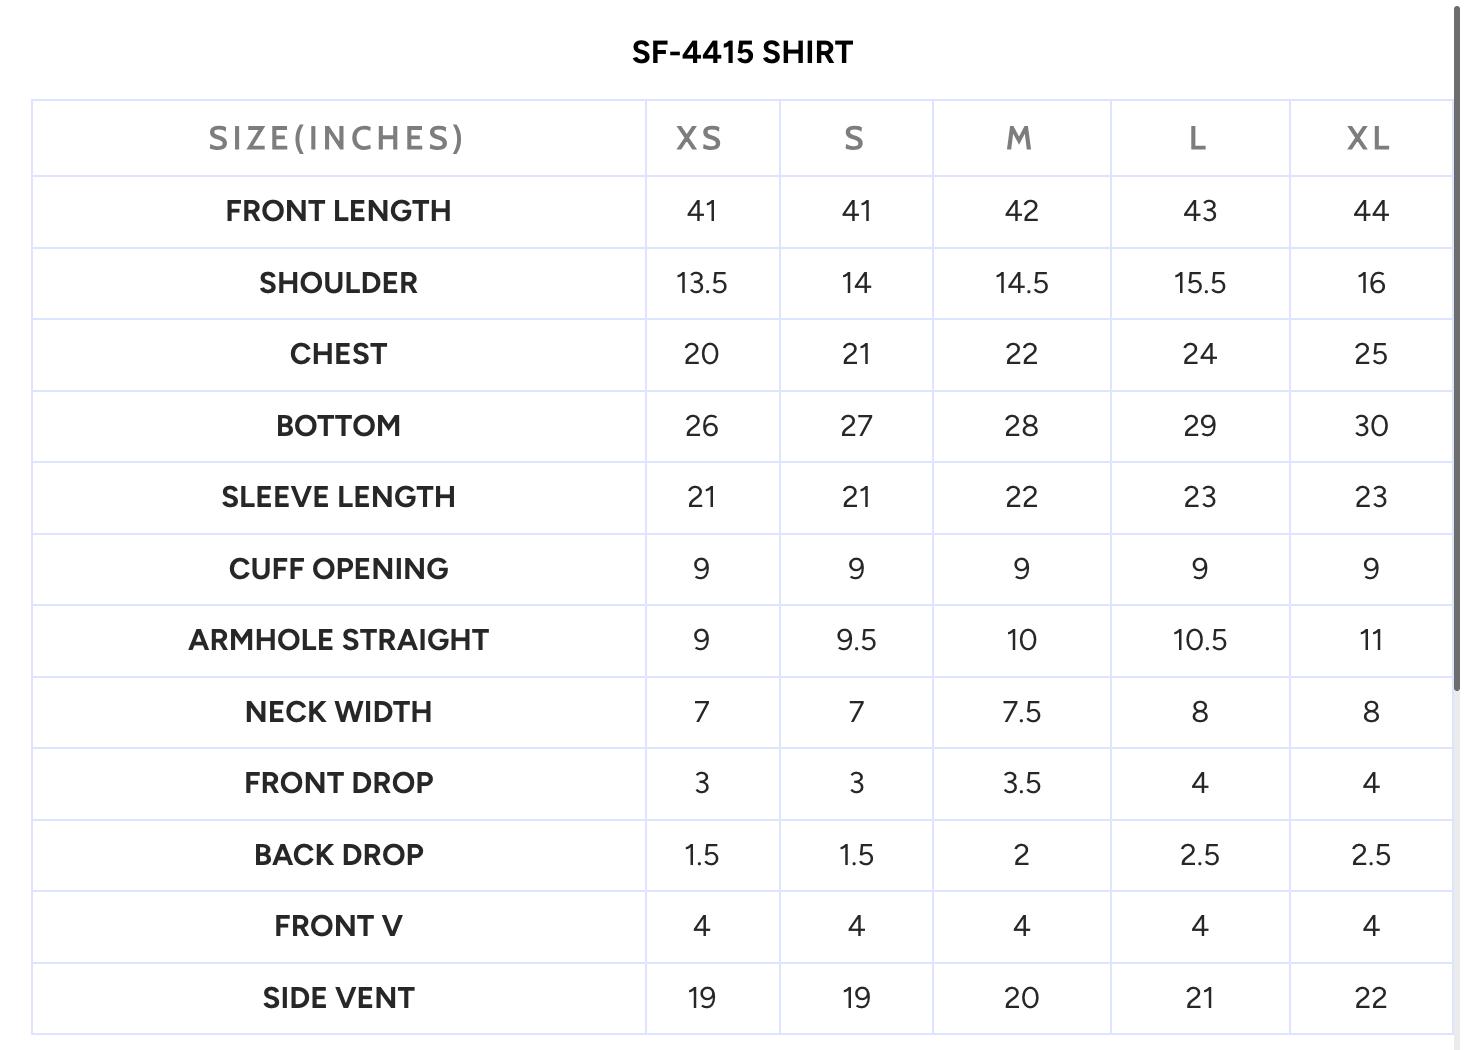Viewport: 1473px width, 1050px height.
Task: Click the SF-4415 SHIRT title
Action: (742, 52)
